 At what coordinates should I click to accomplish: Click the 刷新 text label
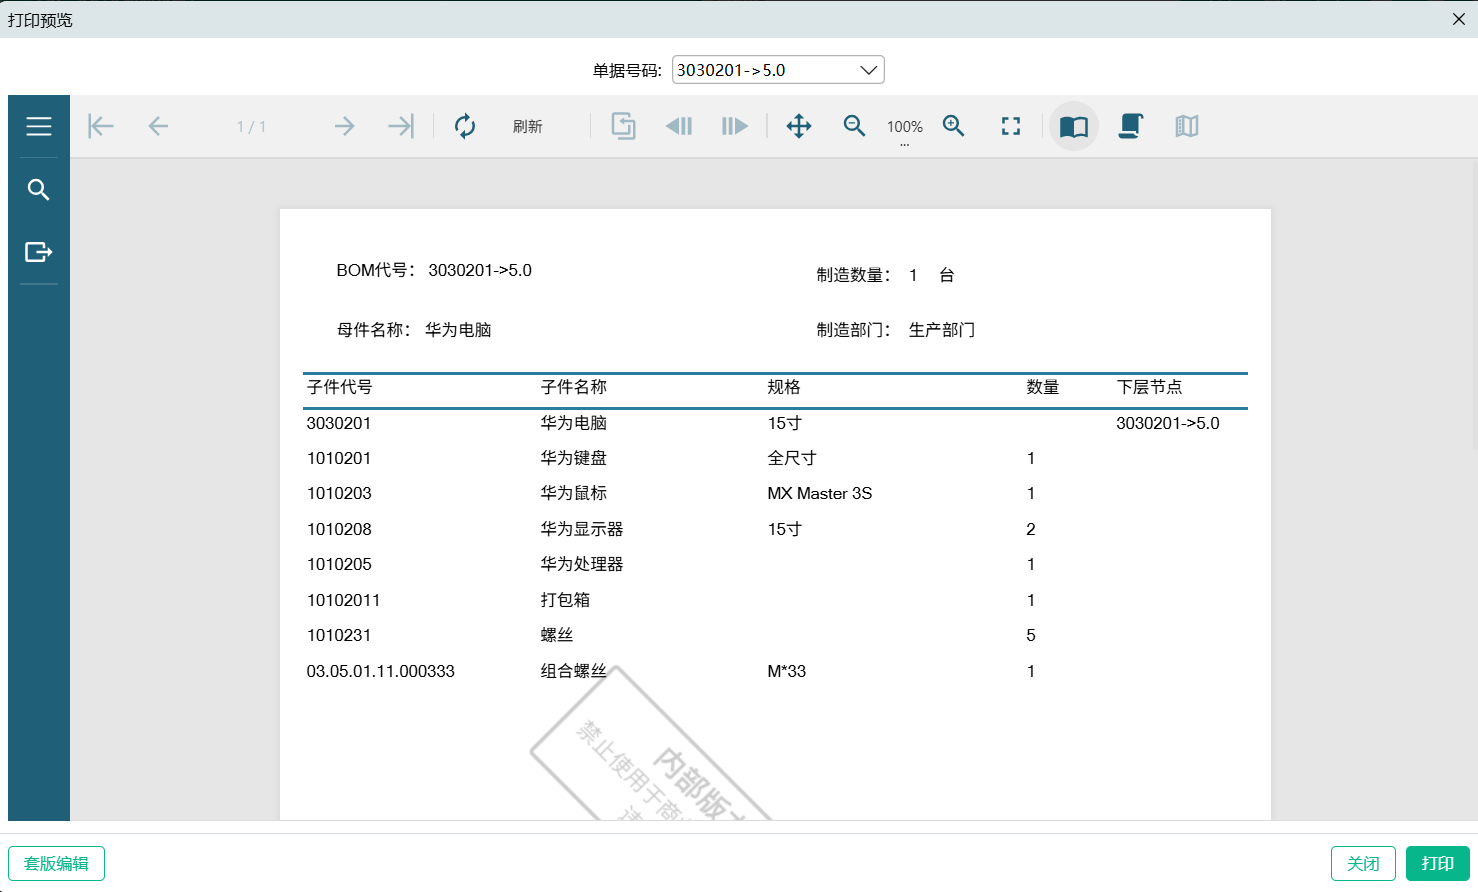tap(527, 127)
